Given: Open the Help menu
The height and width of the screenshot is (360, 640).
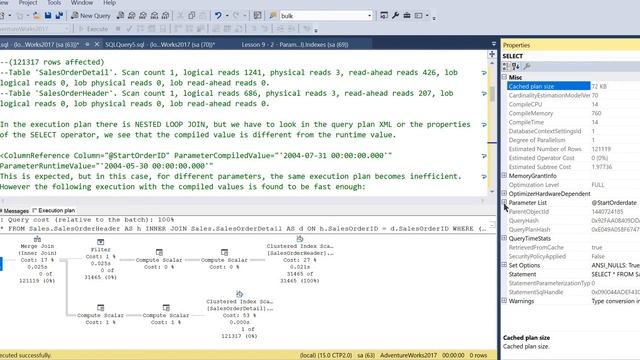Looking at the screenshot, I should [x=109, y=3].
